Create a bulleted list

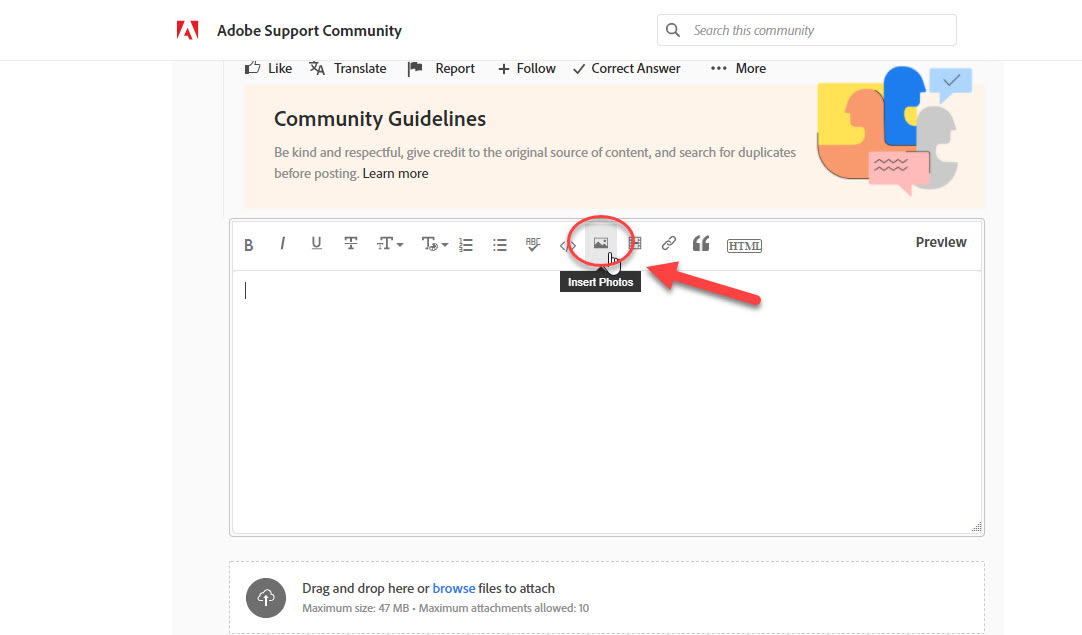pos(500,243)
